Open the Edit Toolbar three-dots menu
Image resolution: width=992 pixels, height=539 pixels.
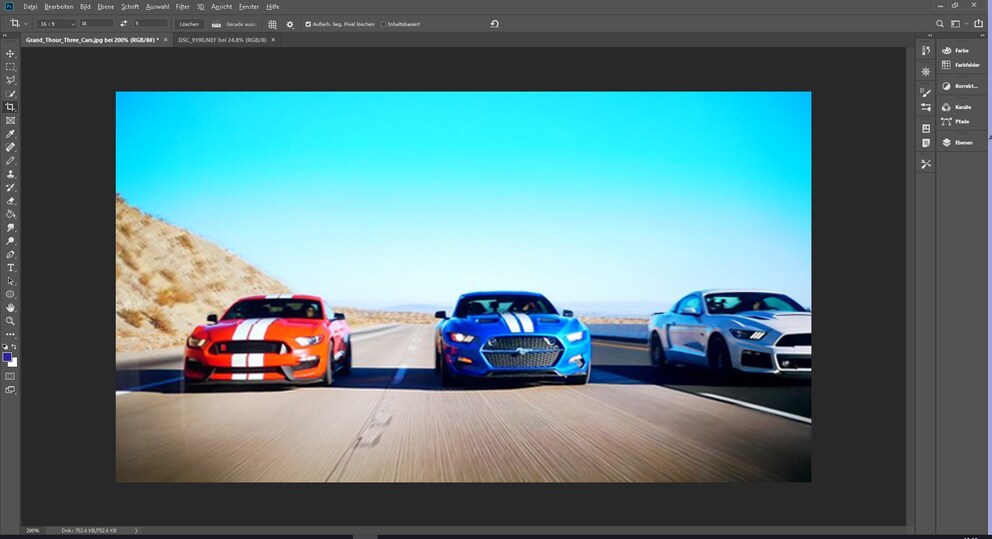pyautogui.click(x=10, y=335)
